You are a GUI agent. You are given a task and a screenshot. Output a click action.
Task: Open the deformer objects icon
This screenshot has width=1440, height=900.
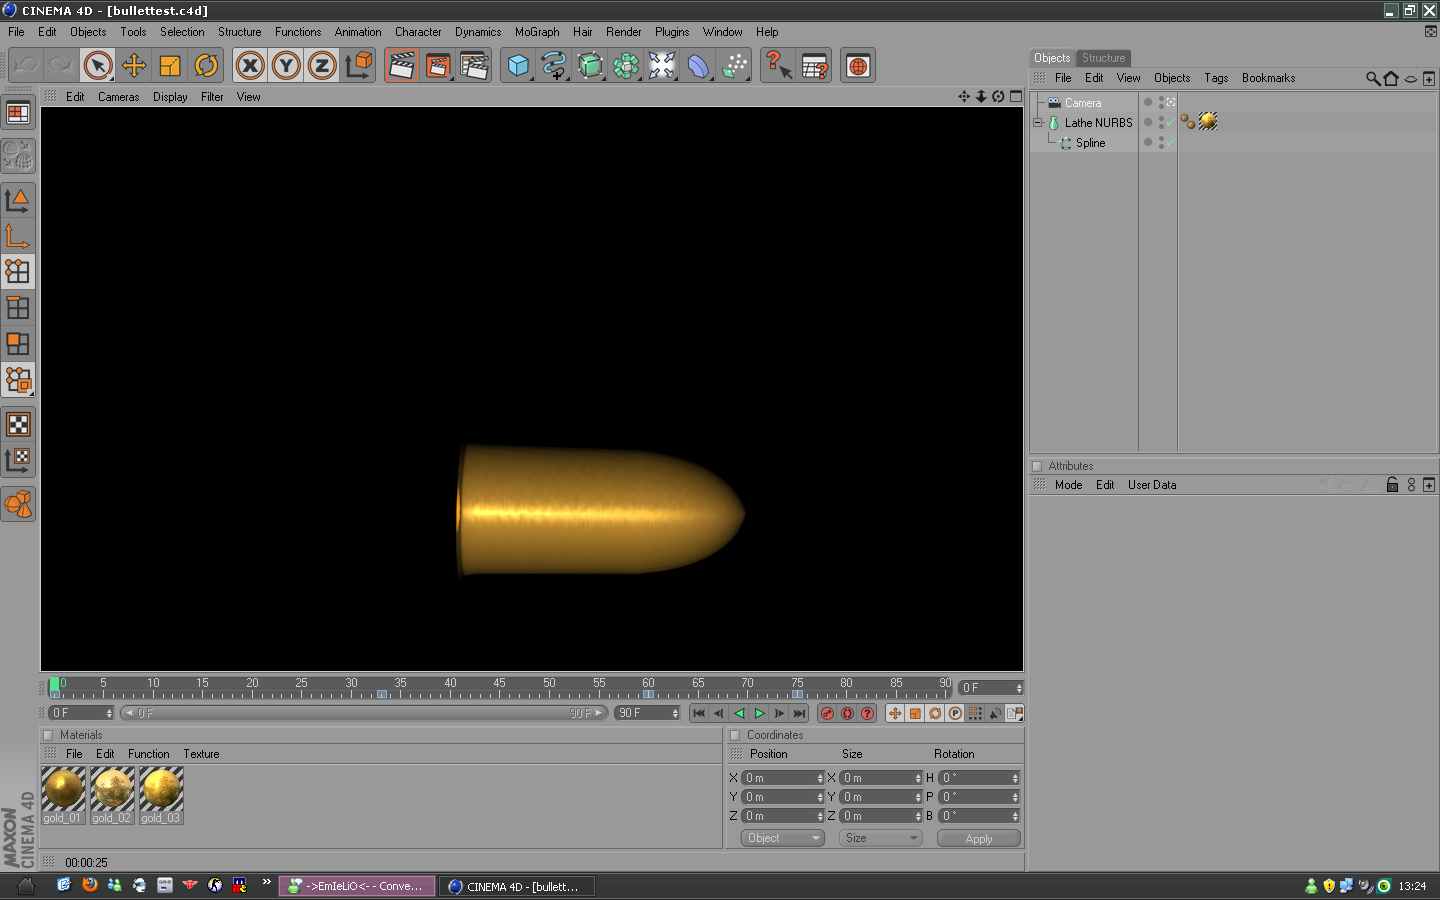698,66
